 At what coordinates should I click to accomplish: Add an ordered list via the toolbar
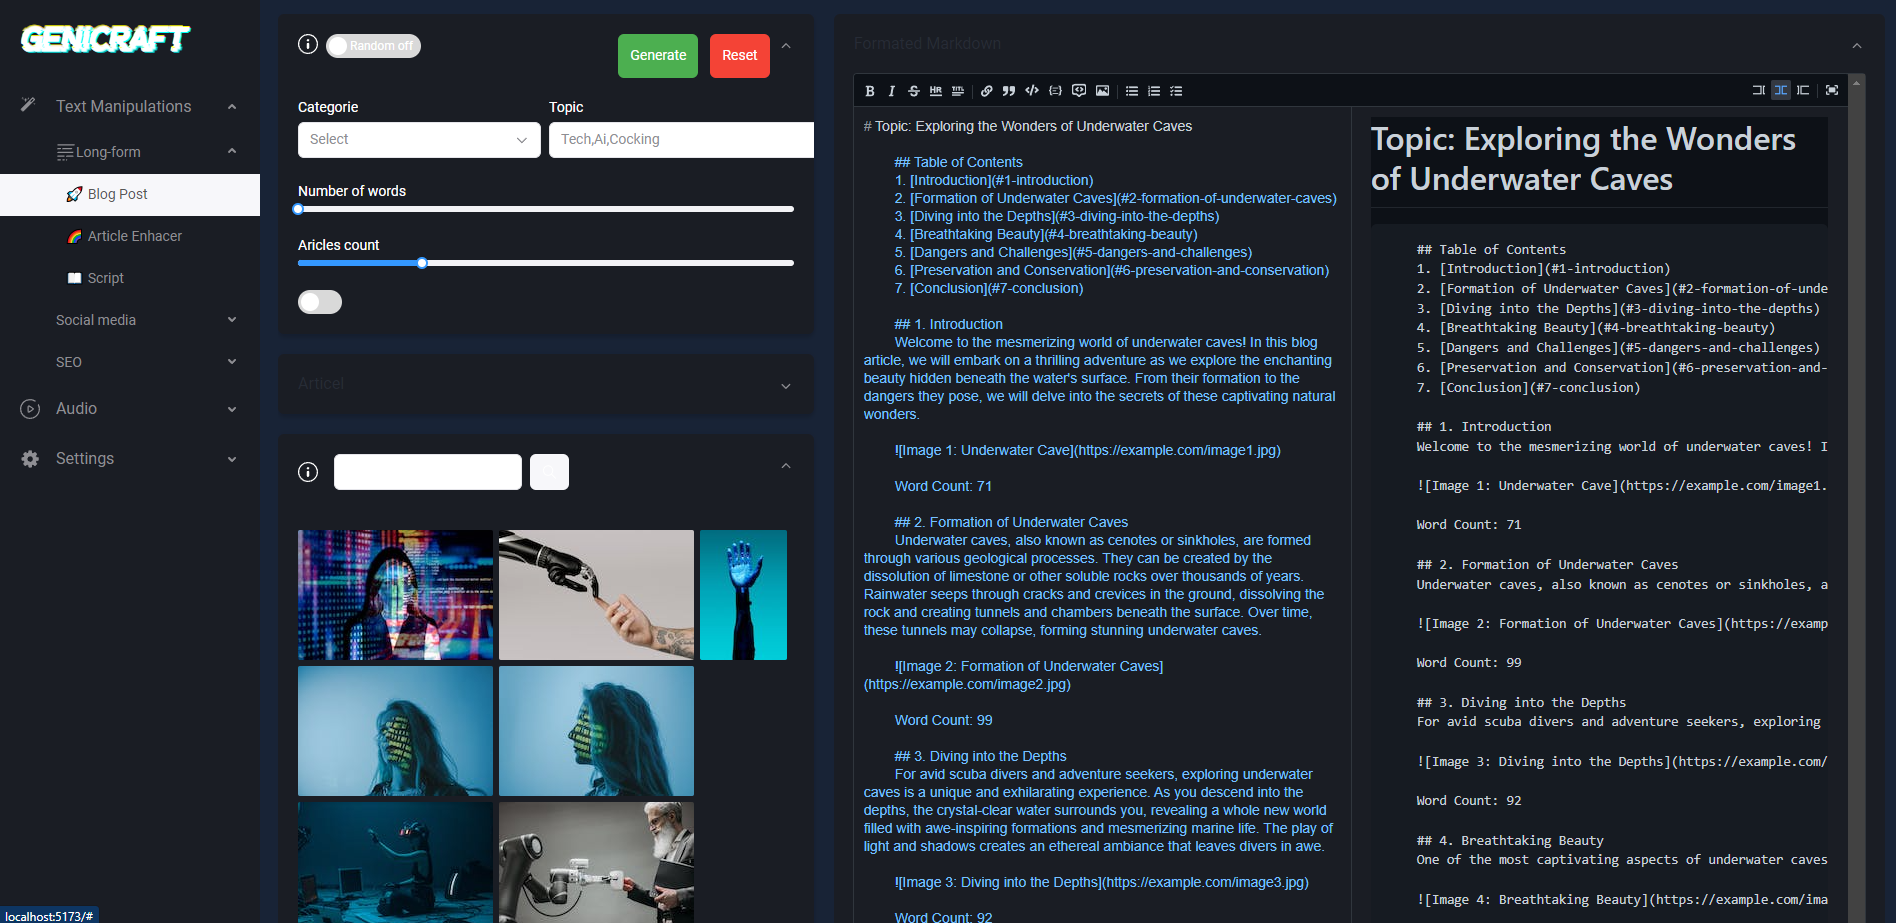[x=1154, y=91]
